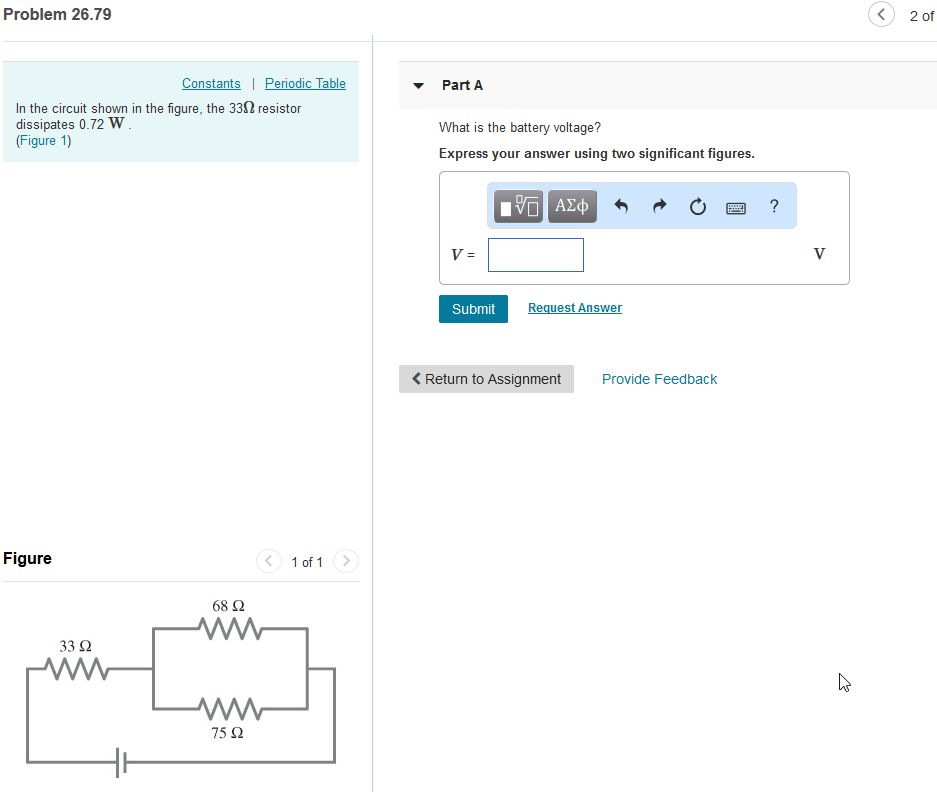This screenshot has height=792, width=937.
Task: Open the on-screen keyboard icon
Action: point(736,206)
